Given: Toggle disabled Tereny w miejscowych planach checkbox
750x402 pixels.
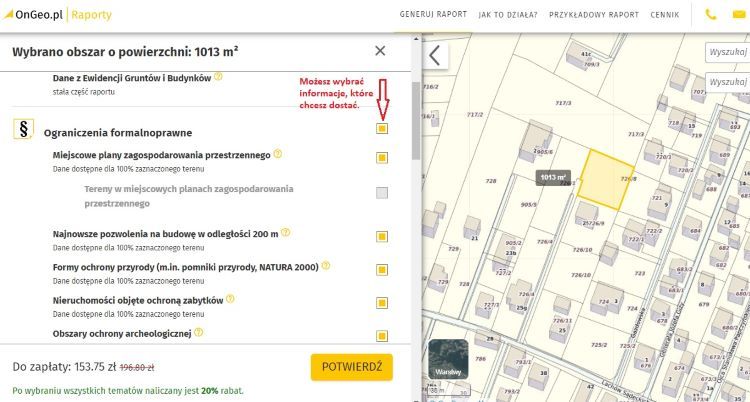Looking at the screenshot, I should [x=382, y=193].
